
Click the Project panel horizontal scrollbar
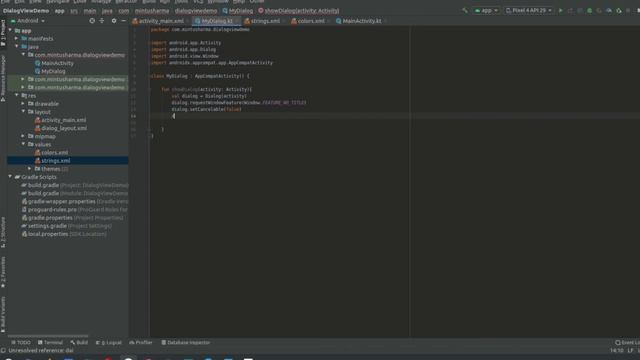point(48,336)
